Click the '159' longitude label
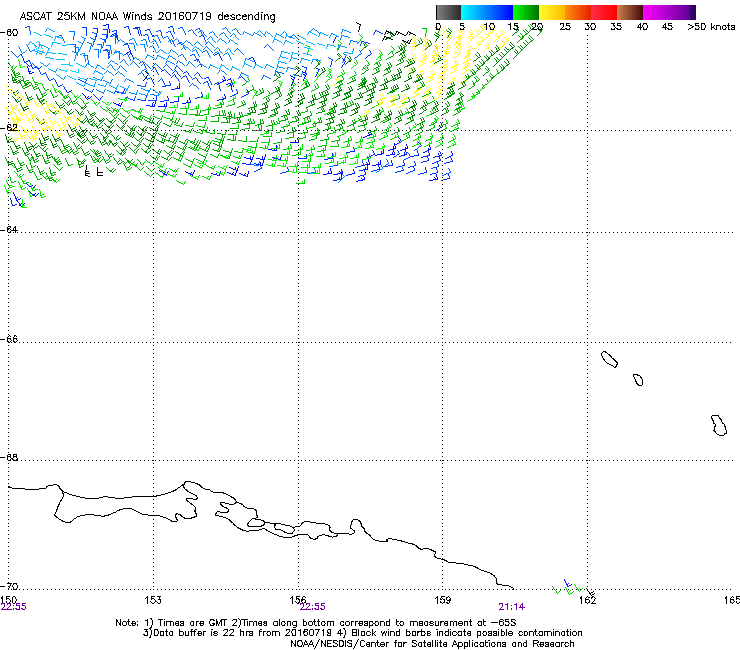 coord(442,600)
